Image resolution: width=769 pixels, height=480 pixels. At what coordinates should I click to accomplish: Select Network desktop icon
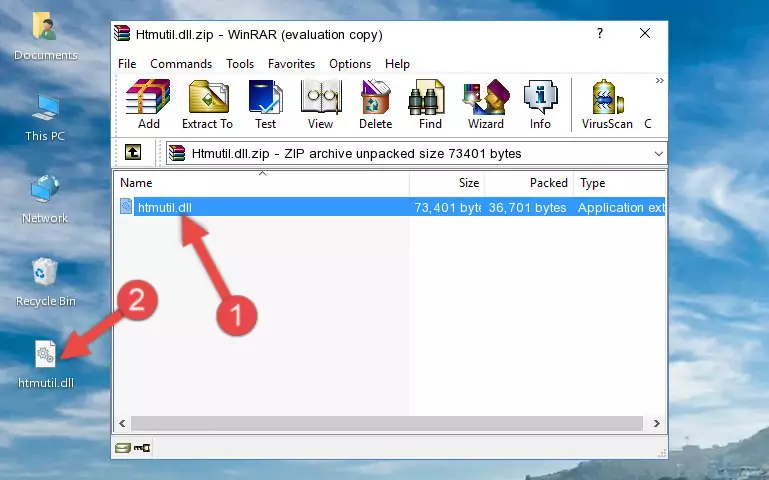click(x=45, y=199)
